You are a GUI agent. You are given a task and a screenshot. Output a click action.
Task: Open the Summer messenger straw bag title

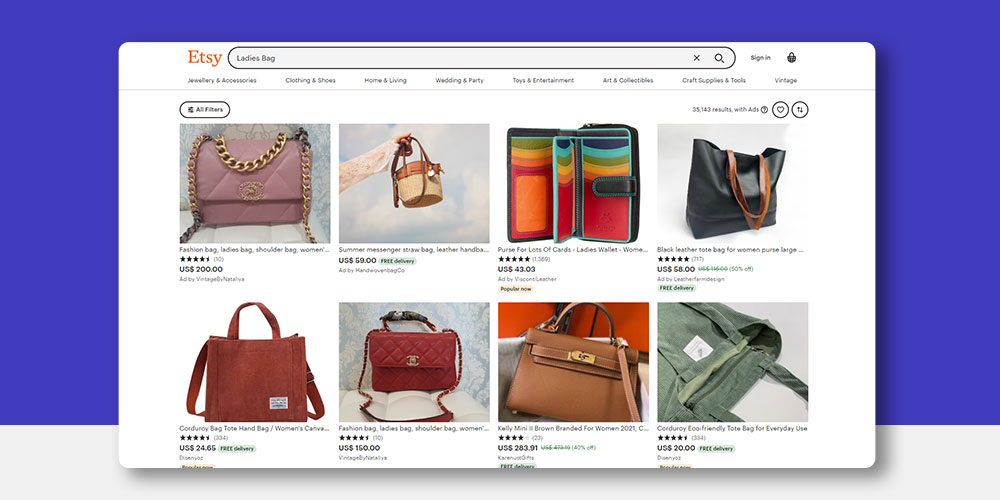(x=414, y=250)
